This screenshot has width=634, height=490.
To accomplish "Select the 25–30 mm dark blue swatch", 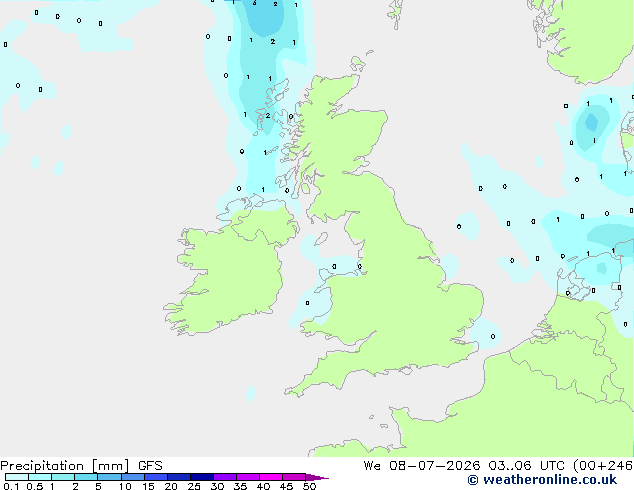I will coord(202,477).
